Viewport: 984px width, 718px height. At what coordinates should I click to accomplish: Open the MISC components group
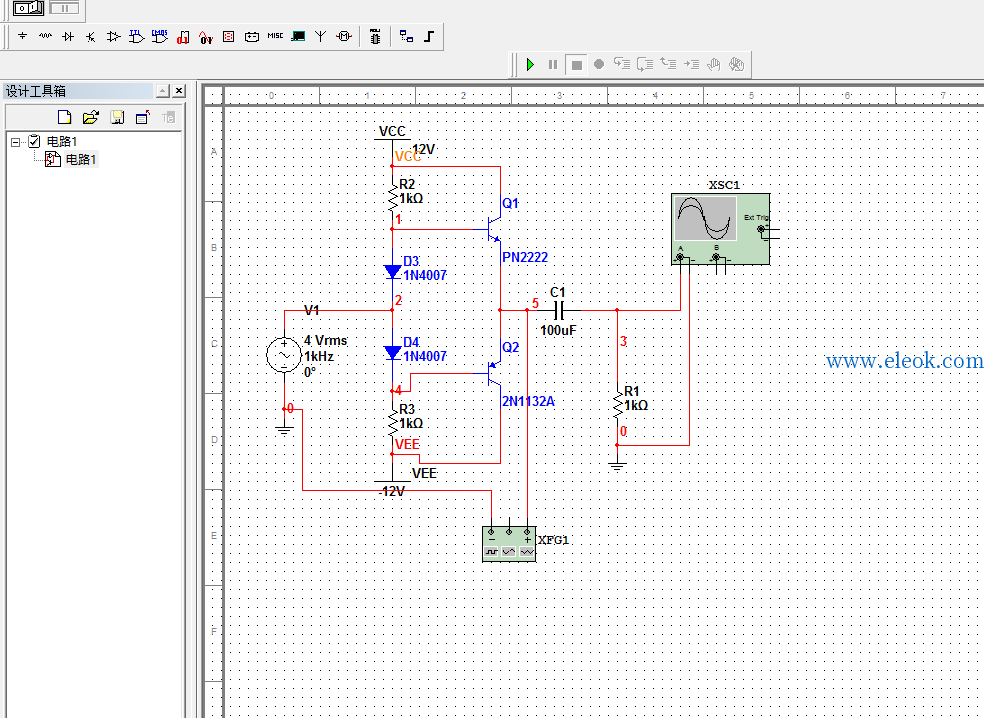tap(275, 36)
